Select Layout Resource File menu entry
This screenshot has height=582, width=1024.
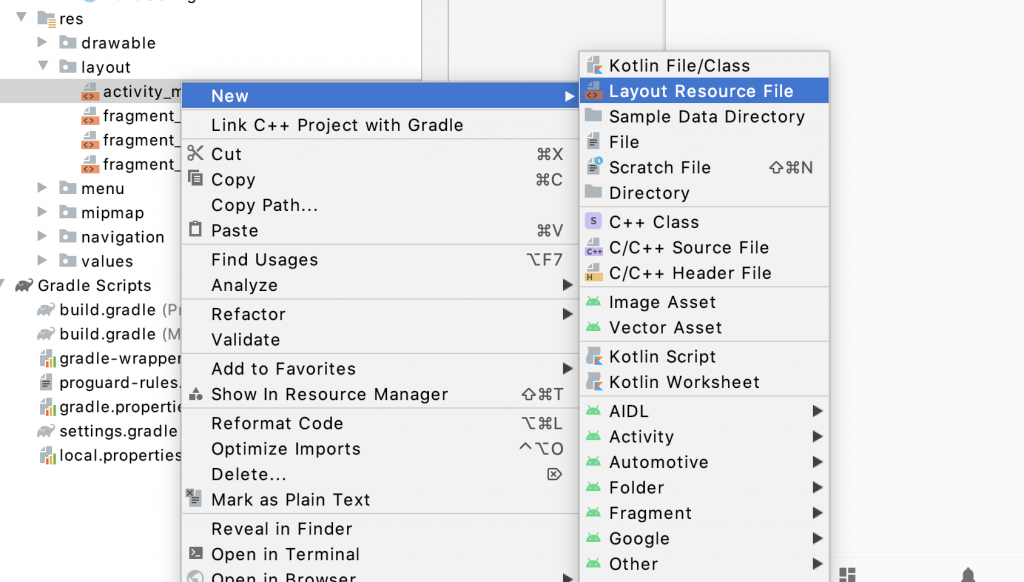pyautogui.click(x=700, y=91)
